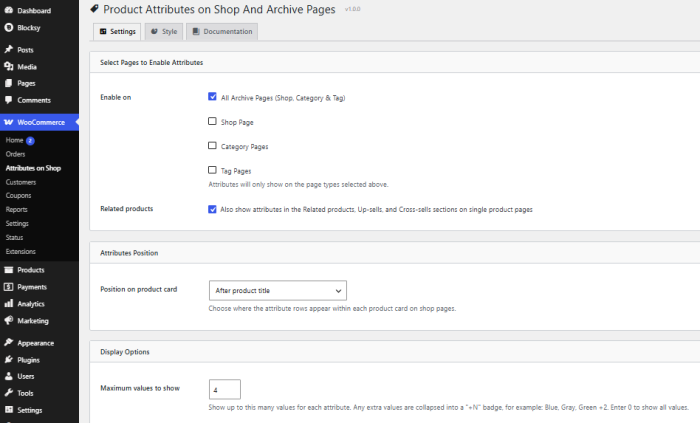700x423 pixels.
Task: Click the Dashboard gauge icon
Action: point(8,10)
